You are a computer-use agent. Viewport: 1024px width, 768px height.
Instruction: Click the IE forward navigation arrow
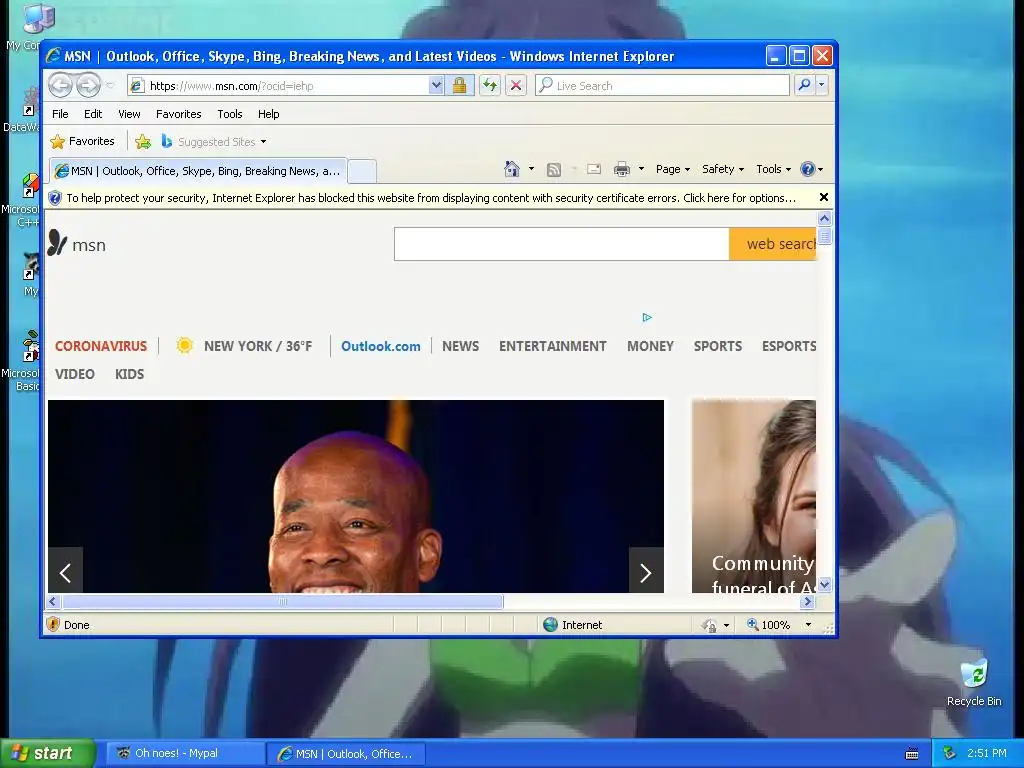tap(88, 85)
